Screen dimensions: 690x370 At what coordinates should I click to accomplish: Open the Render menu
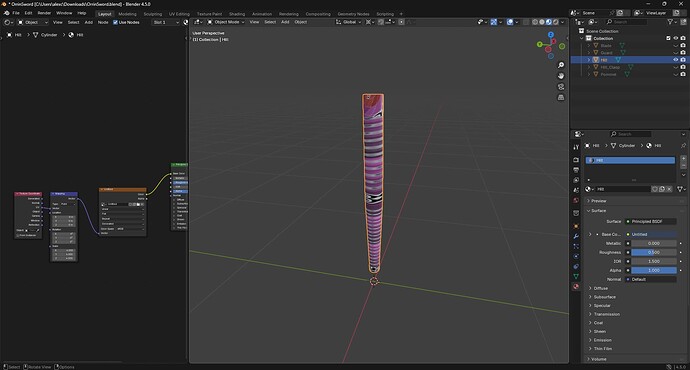[44, 13]
